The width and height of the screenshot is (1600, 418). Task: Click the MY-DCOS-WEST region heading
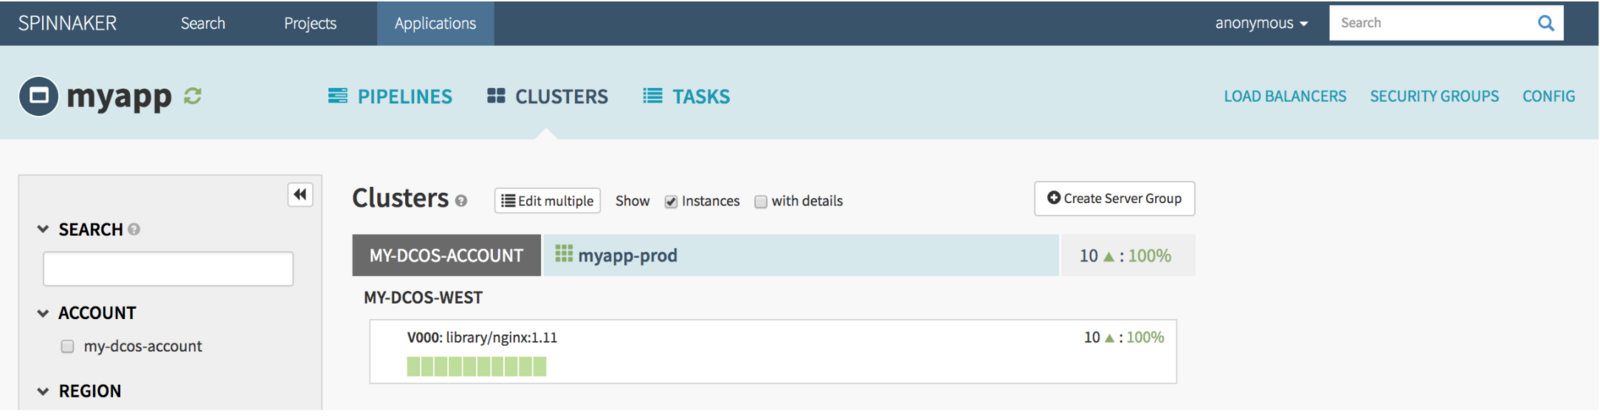click(423, 297)
